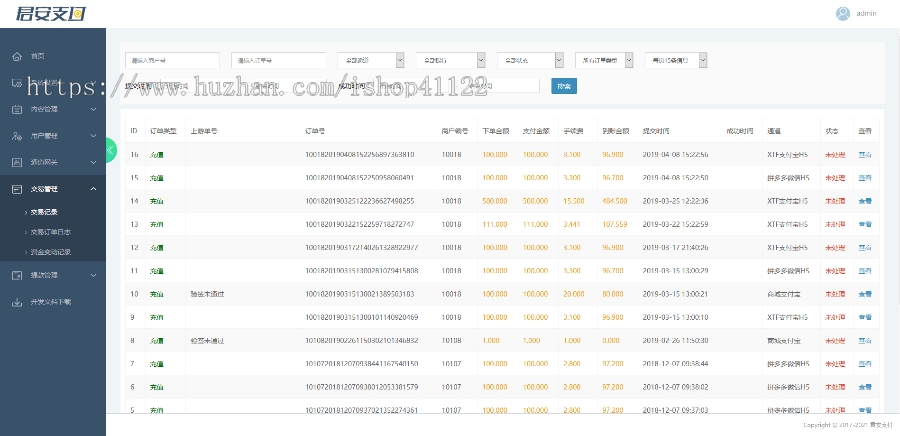900x436 pixels.
Task: Click 查看 link for order ID 16
Action: (865, 155)
